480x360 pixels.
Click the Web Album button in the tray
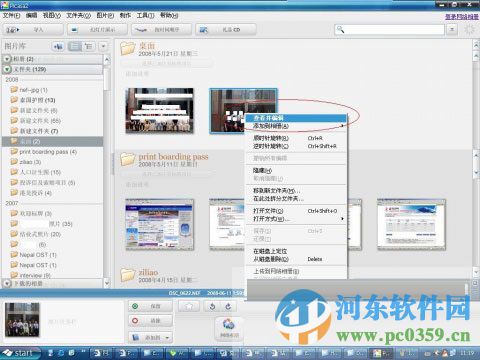click(229, 328)
